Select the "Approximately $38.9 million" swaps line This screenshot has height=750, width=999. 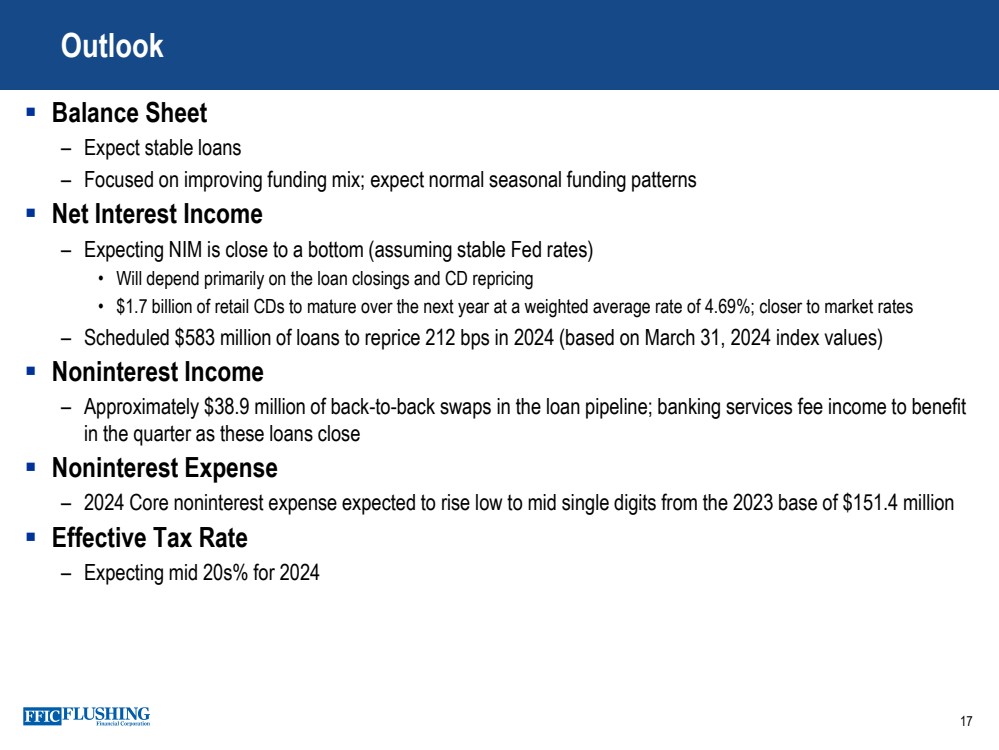tap(525, 408)
